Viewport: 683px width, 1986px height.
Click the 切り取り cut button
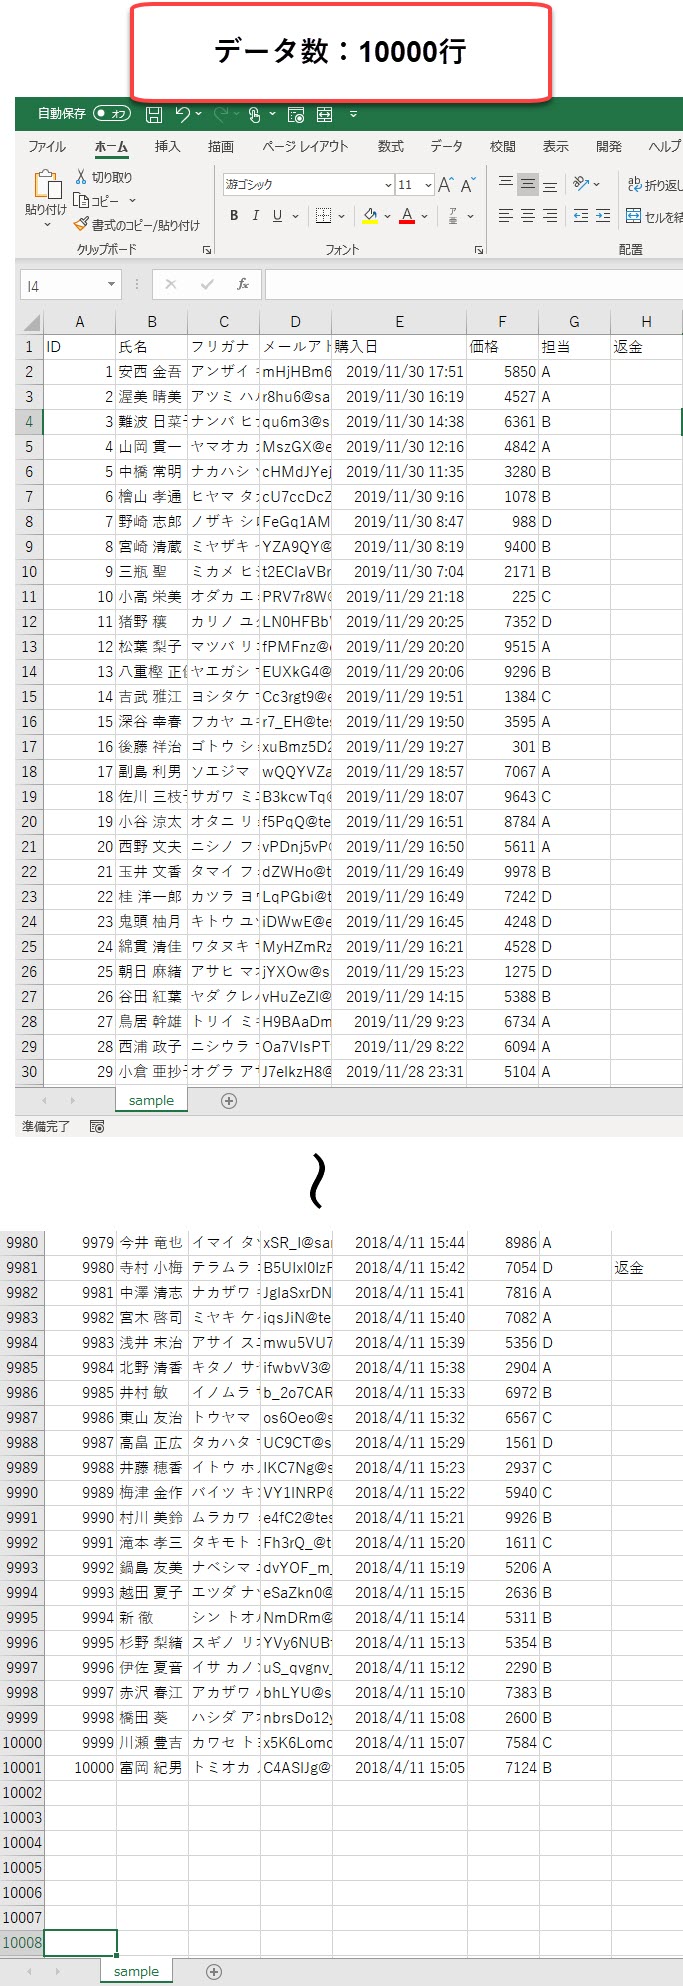coord(104,177)
